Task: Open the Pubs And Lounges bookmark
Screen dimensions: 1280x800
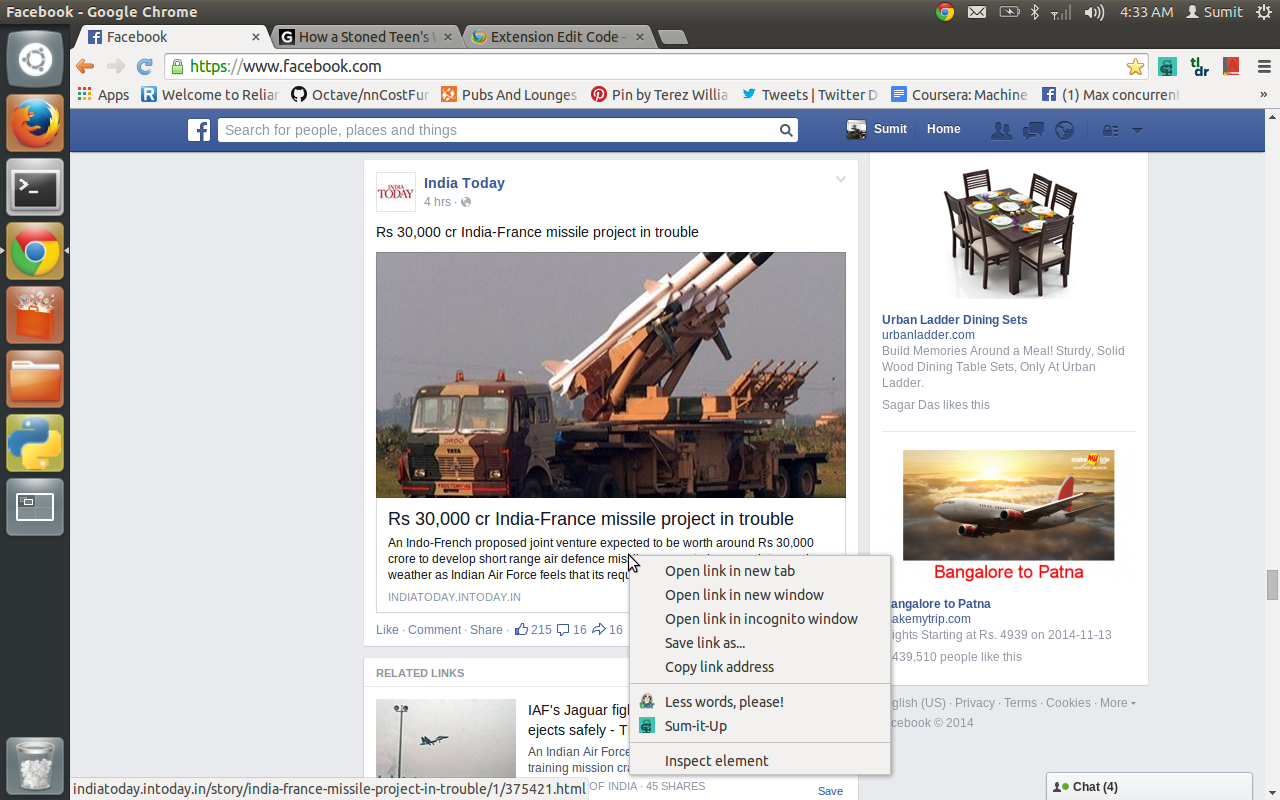Action: pos(509,95)
